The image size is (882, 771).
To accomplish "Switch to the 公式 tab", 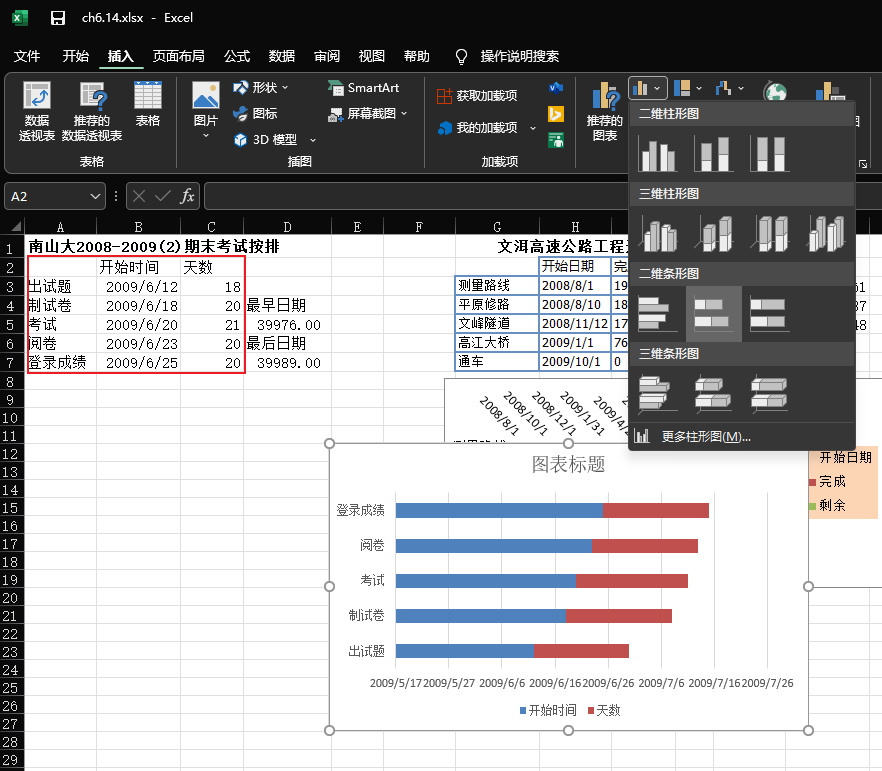I will 237,56.
